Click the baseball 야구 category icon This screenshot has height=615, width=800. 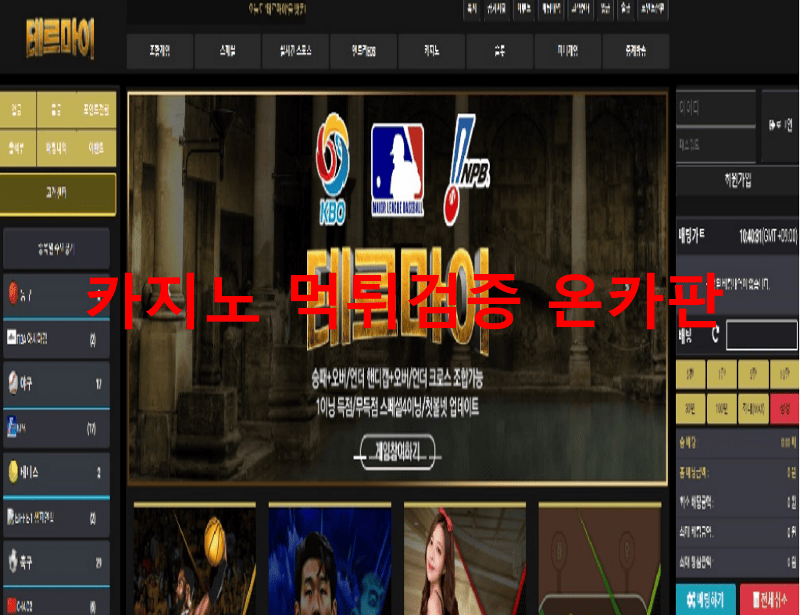(13, 383)
